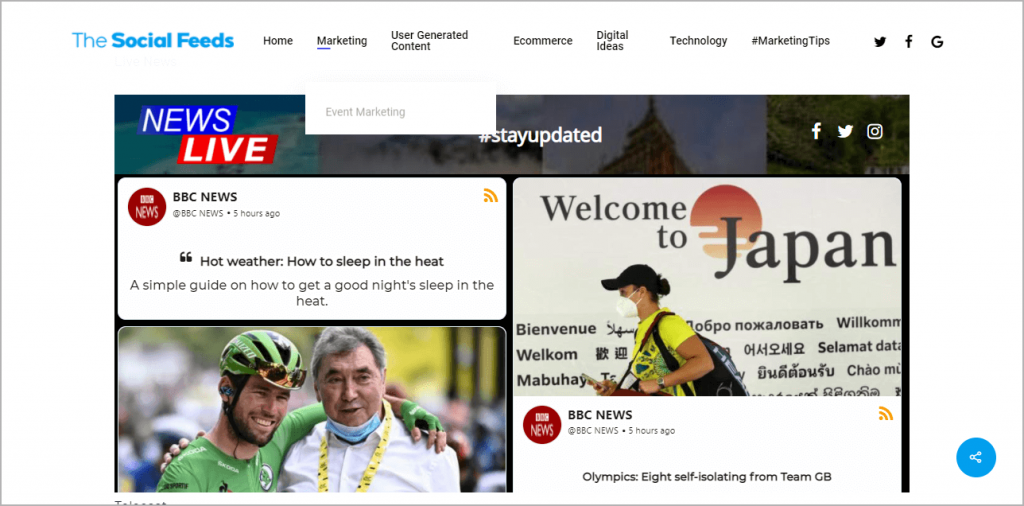Click the #stayupdated banner text
The height and width of the screenshot is (506, 1024).
pyautogui.click(x=540, y=135)
